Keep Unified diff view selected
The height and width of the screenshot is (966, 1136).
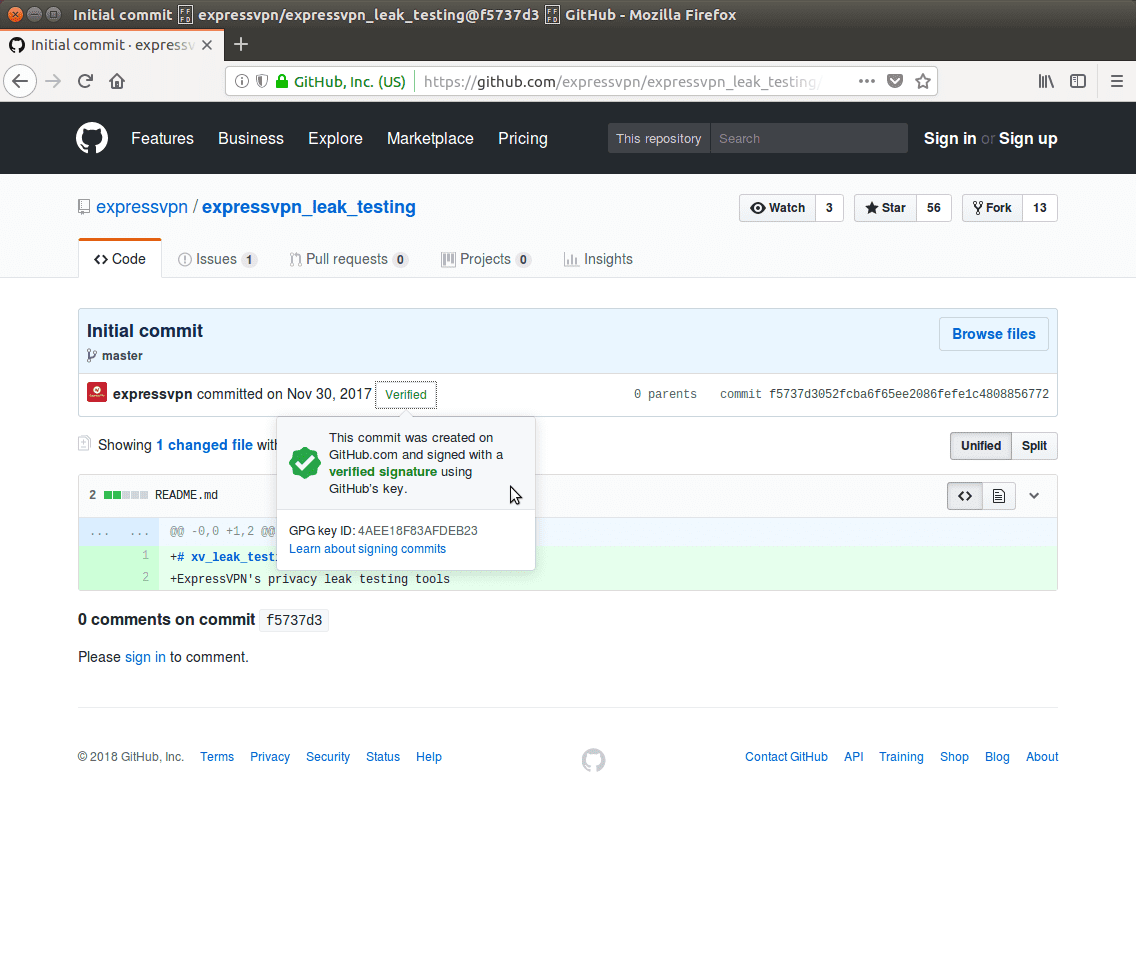click(980, 446)
